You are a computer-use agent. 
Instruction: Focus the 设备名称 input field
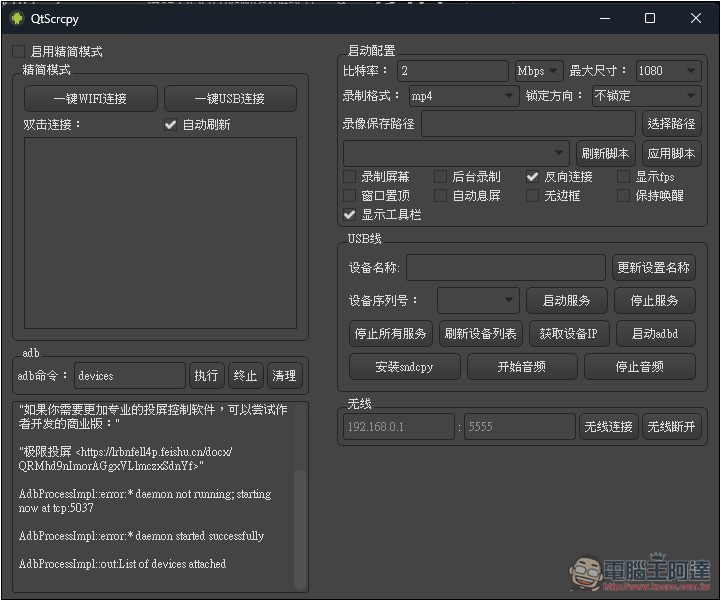point(506,268)
